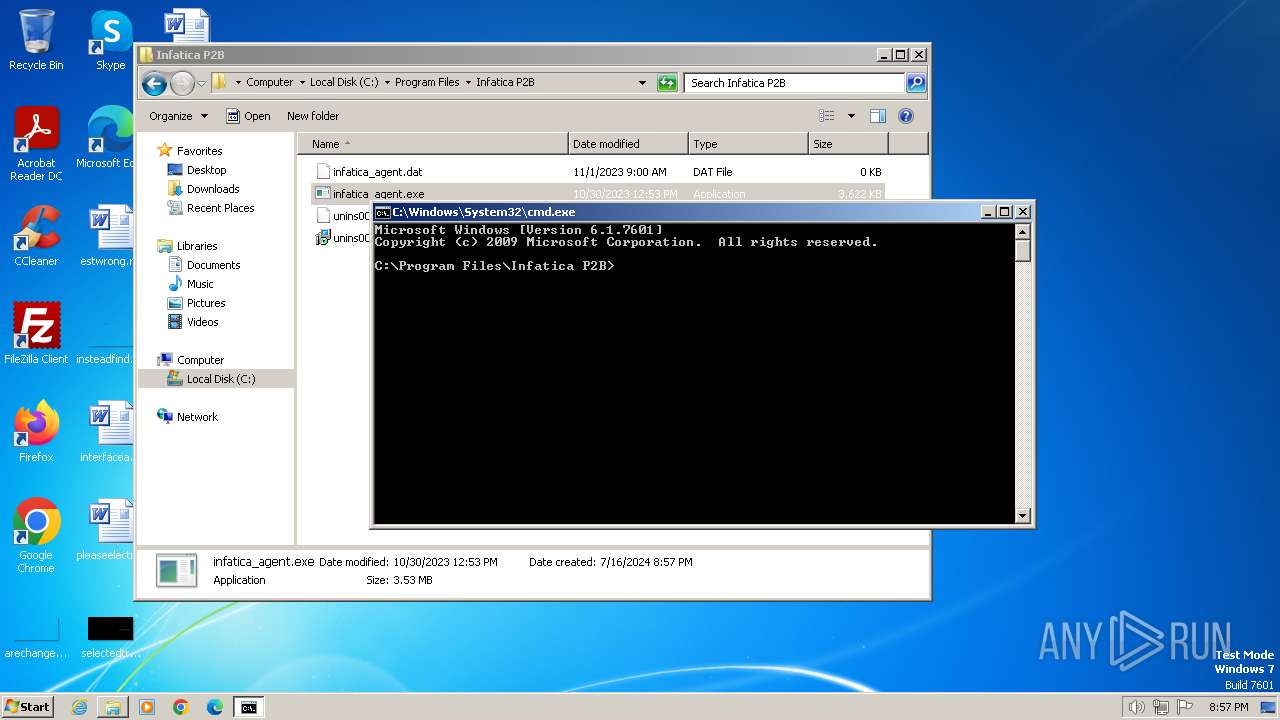Screen dimensions: 1280x720
Task: Click the Start button
Action: tap(28, 707)
